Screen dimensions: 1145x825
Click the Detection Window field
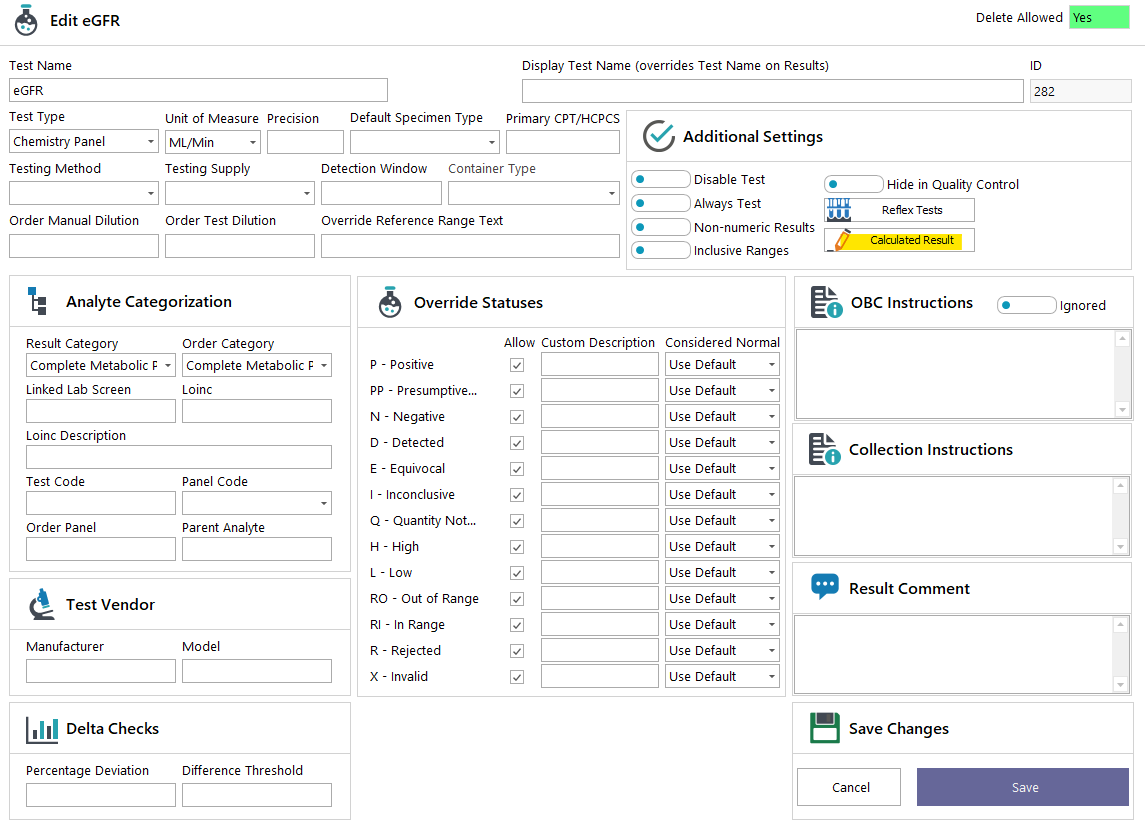pos(381,193)
